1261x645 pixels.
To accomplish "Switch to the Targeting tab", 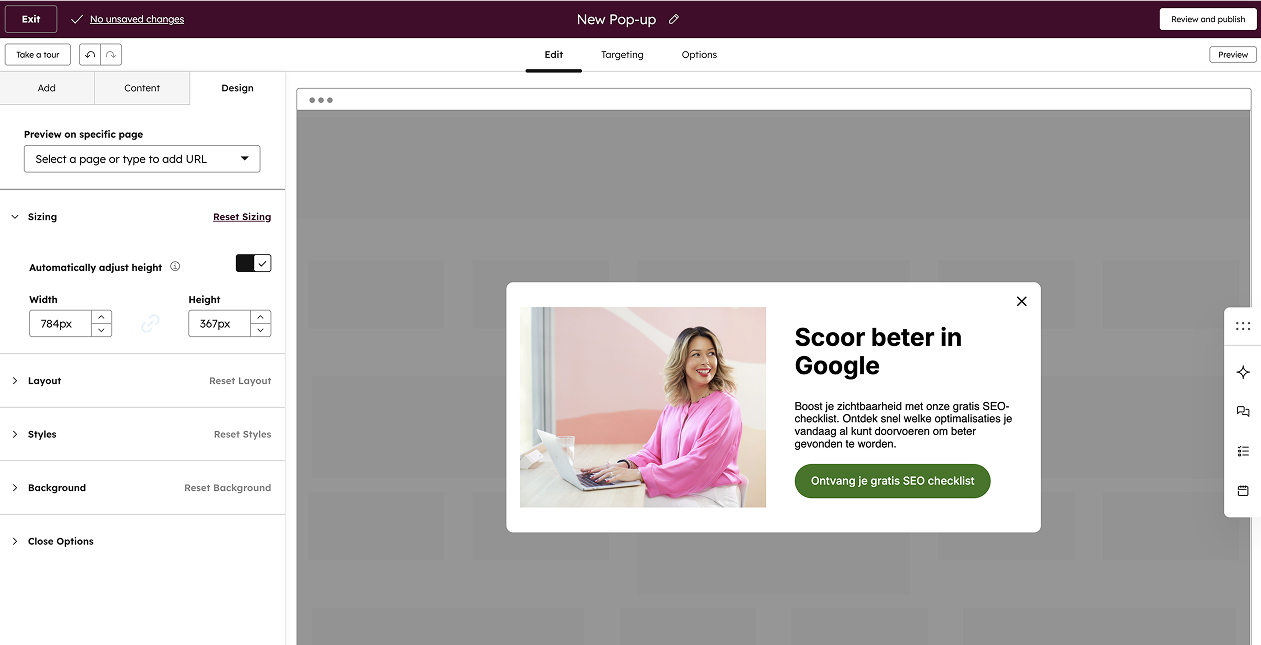I will point(622,55).
